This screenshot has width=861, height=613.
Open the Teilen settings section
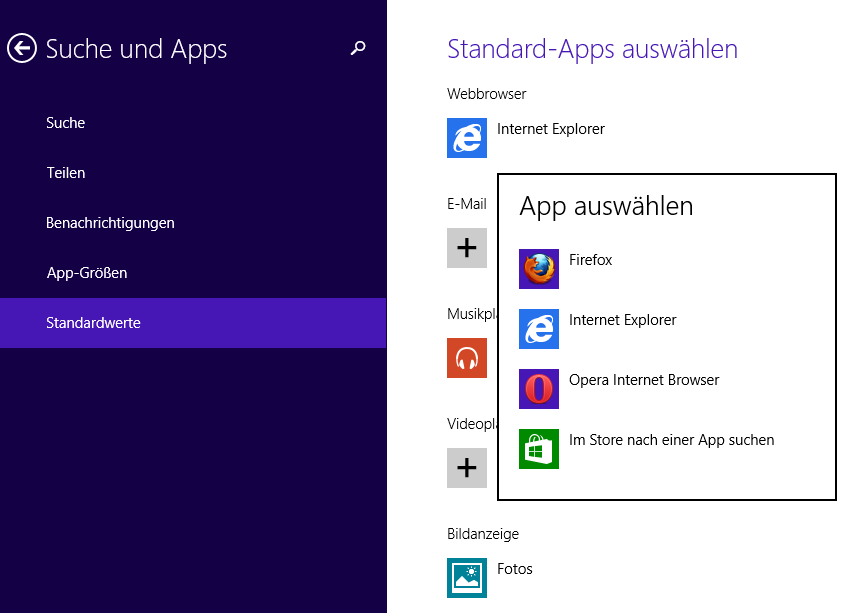click(193, 173)
